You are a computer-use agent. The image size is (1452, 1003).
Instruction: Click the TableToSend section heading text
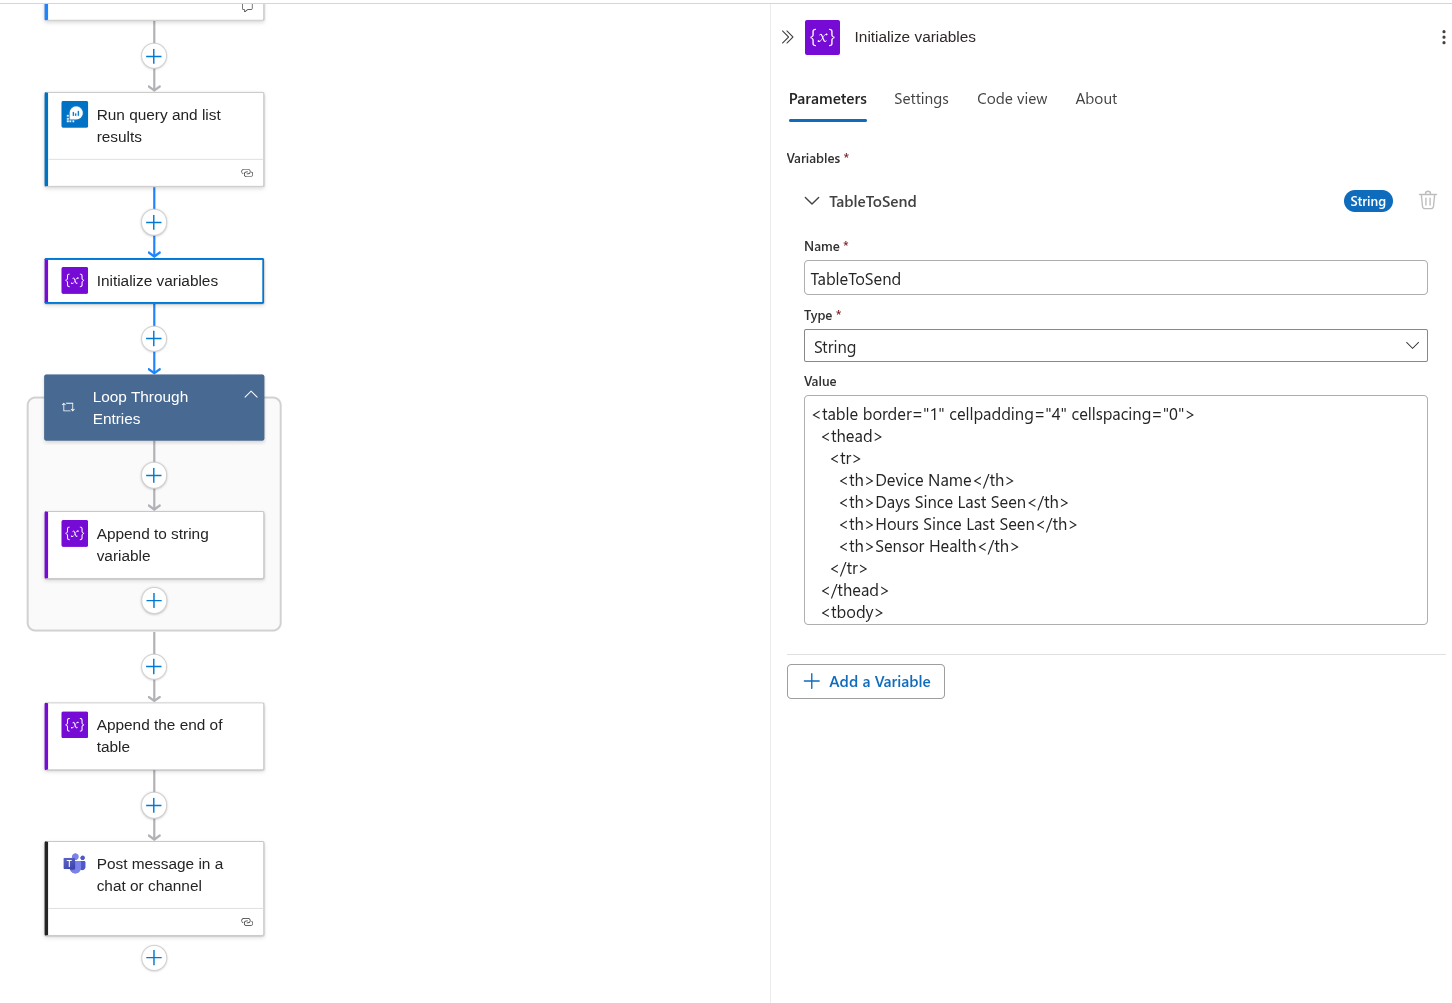click(872, 201)
